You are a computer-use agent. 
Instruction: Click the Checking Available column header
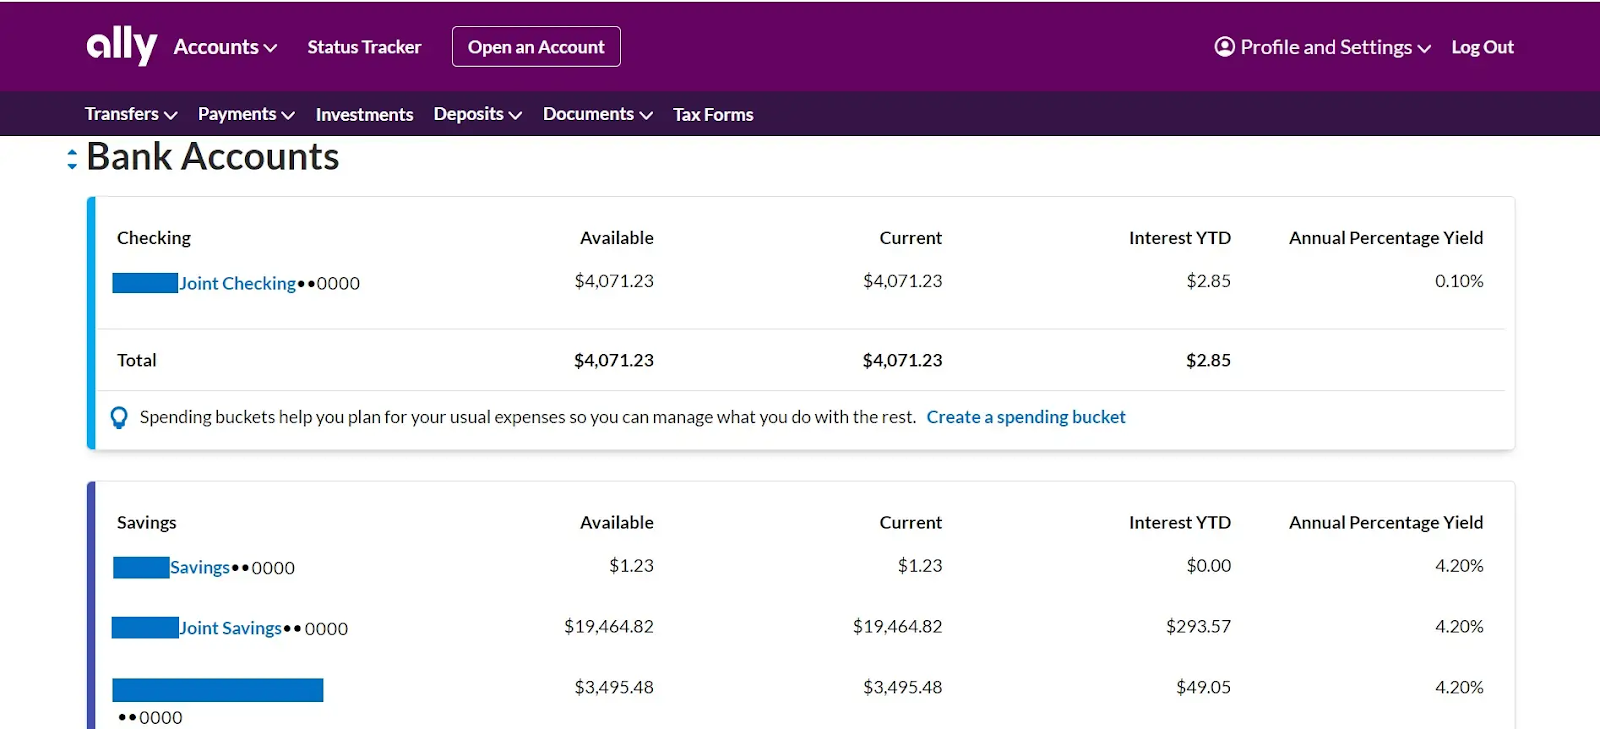coord(617,238)
